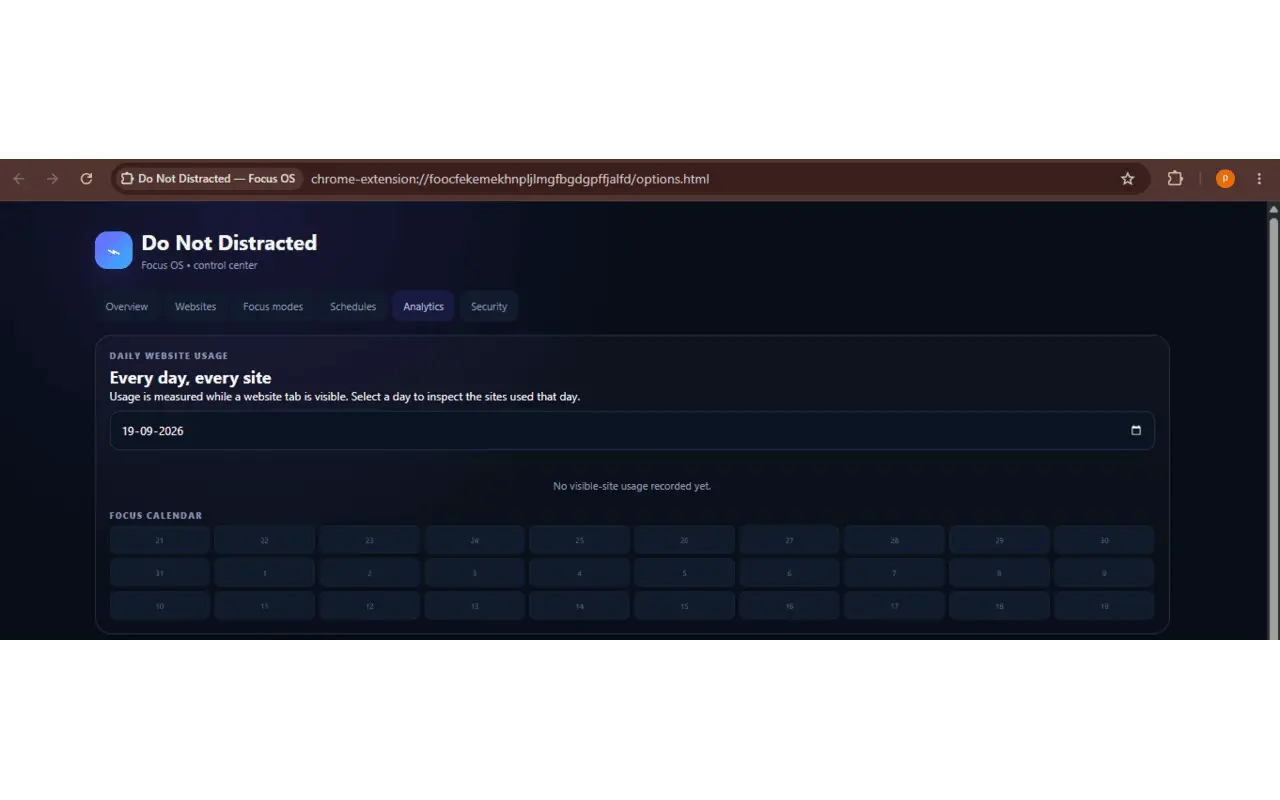This screenshot has height=800, width=1280.
Task: Pick day 1 in the focus calendar
Action: (x=265, y=573)
